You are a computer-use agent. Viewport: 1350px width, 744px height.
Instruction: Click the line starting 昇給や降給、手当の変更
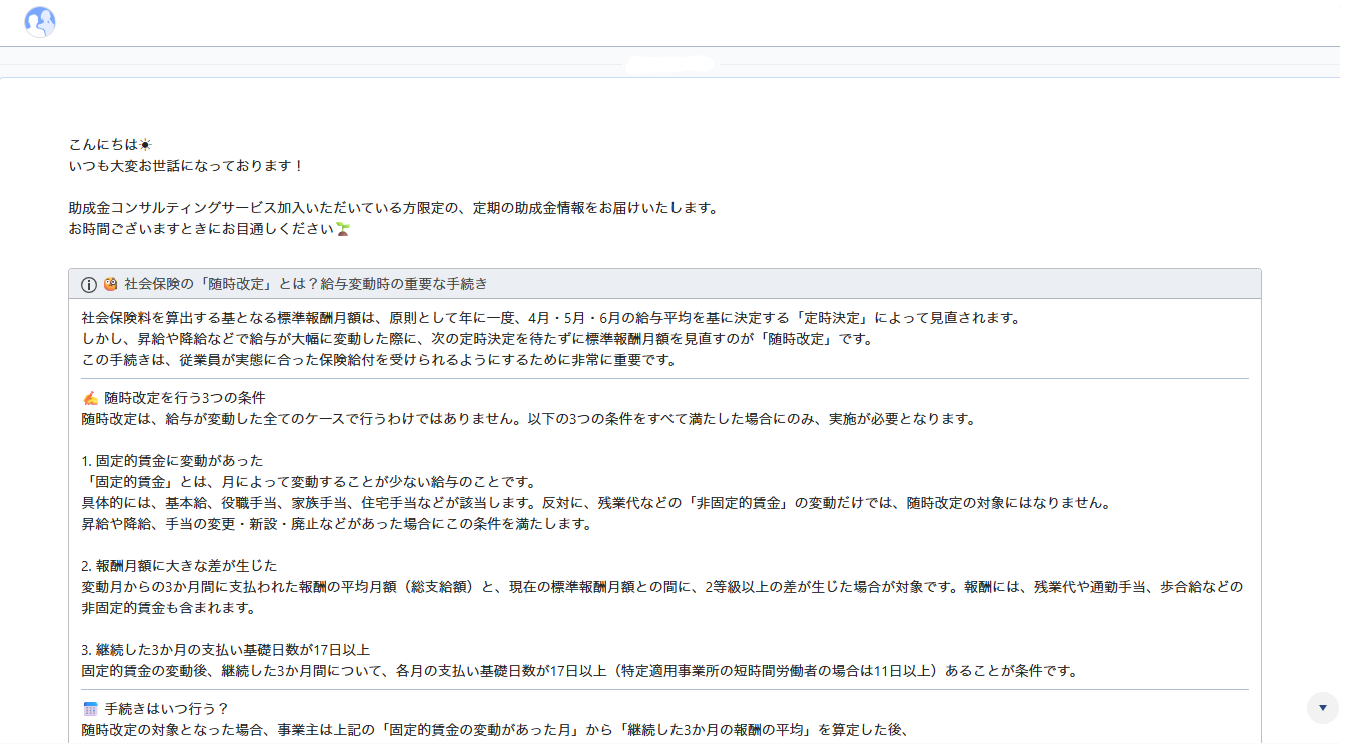click(x=336, y=524)
